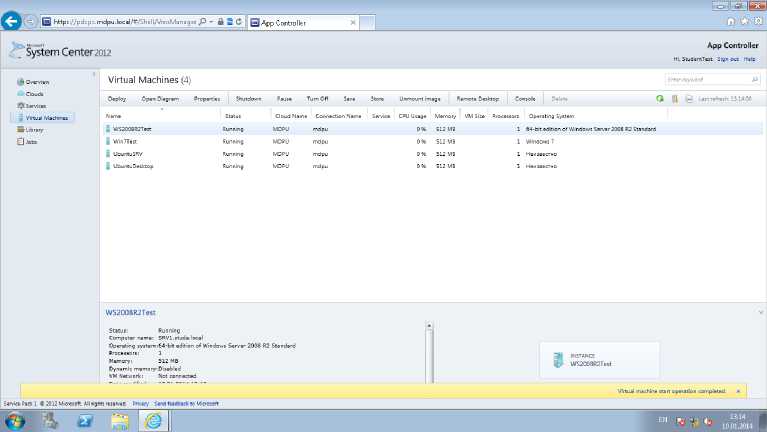The height and width of the screenshot is (432, 767).
Task: Refresh the page using the address bar reload icon
Action: click(239, 22)
